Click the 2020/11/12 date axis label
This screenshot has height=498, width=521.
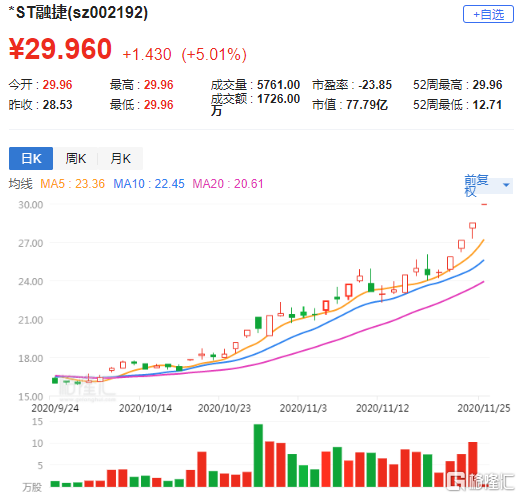382,408
